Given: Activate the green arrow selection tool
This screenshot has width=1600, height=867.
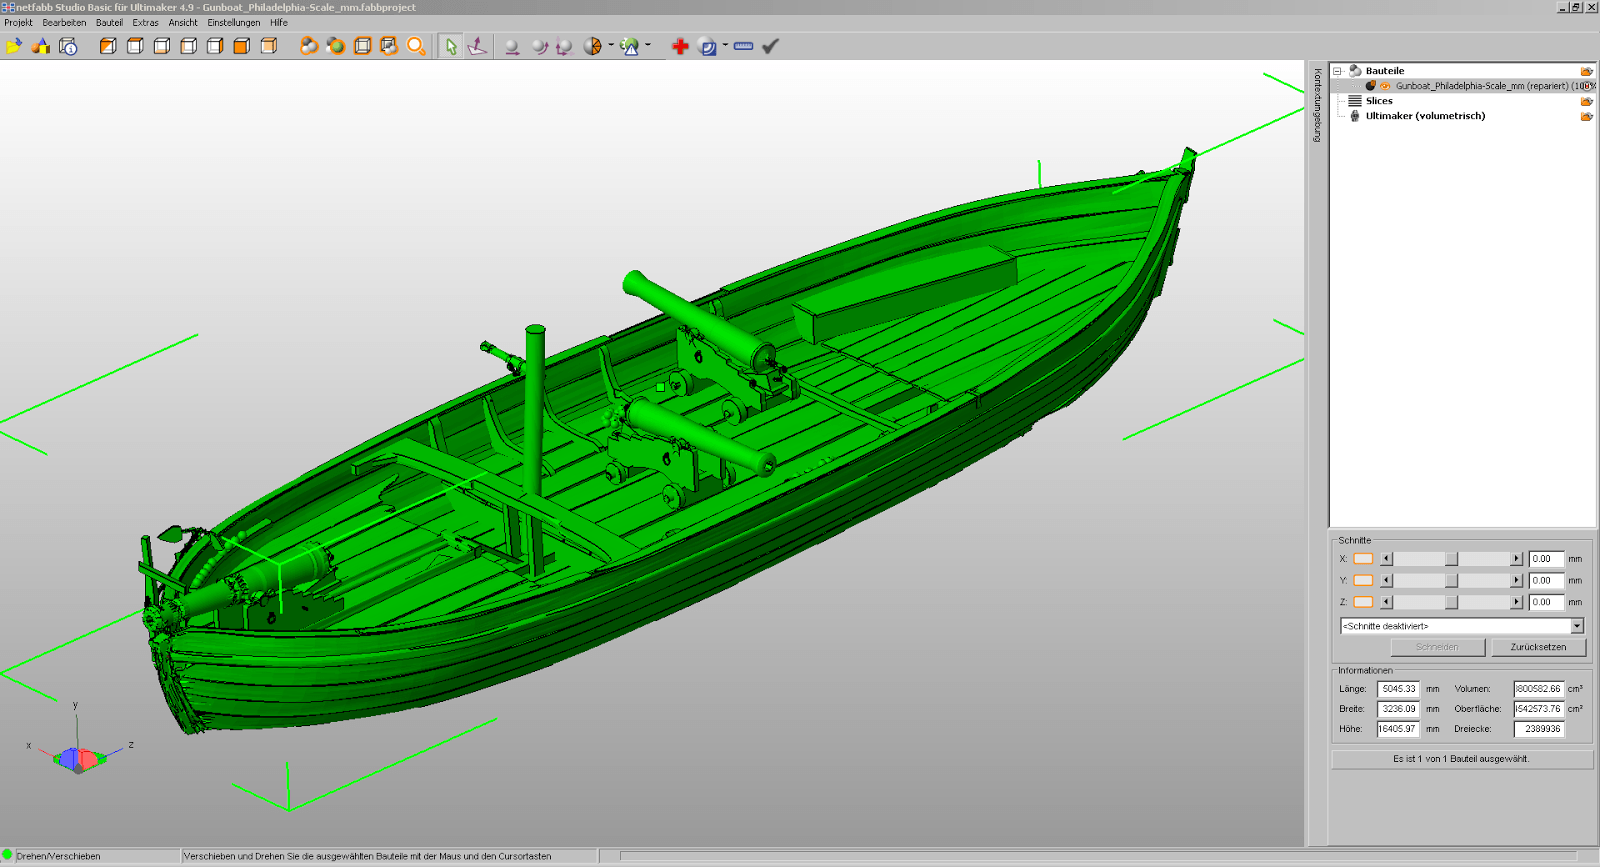Looking at the screenshot, I should pyautogui.click(x=451, y=46).
